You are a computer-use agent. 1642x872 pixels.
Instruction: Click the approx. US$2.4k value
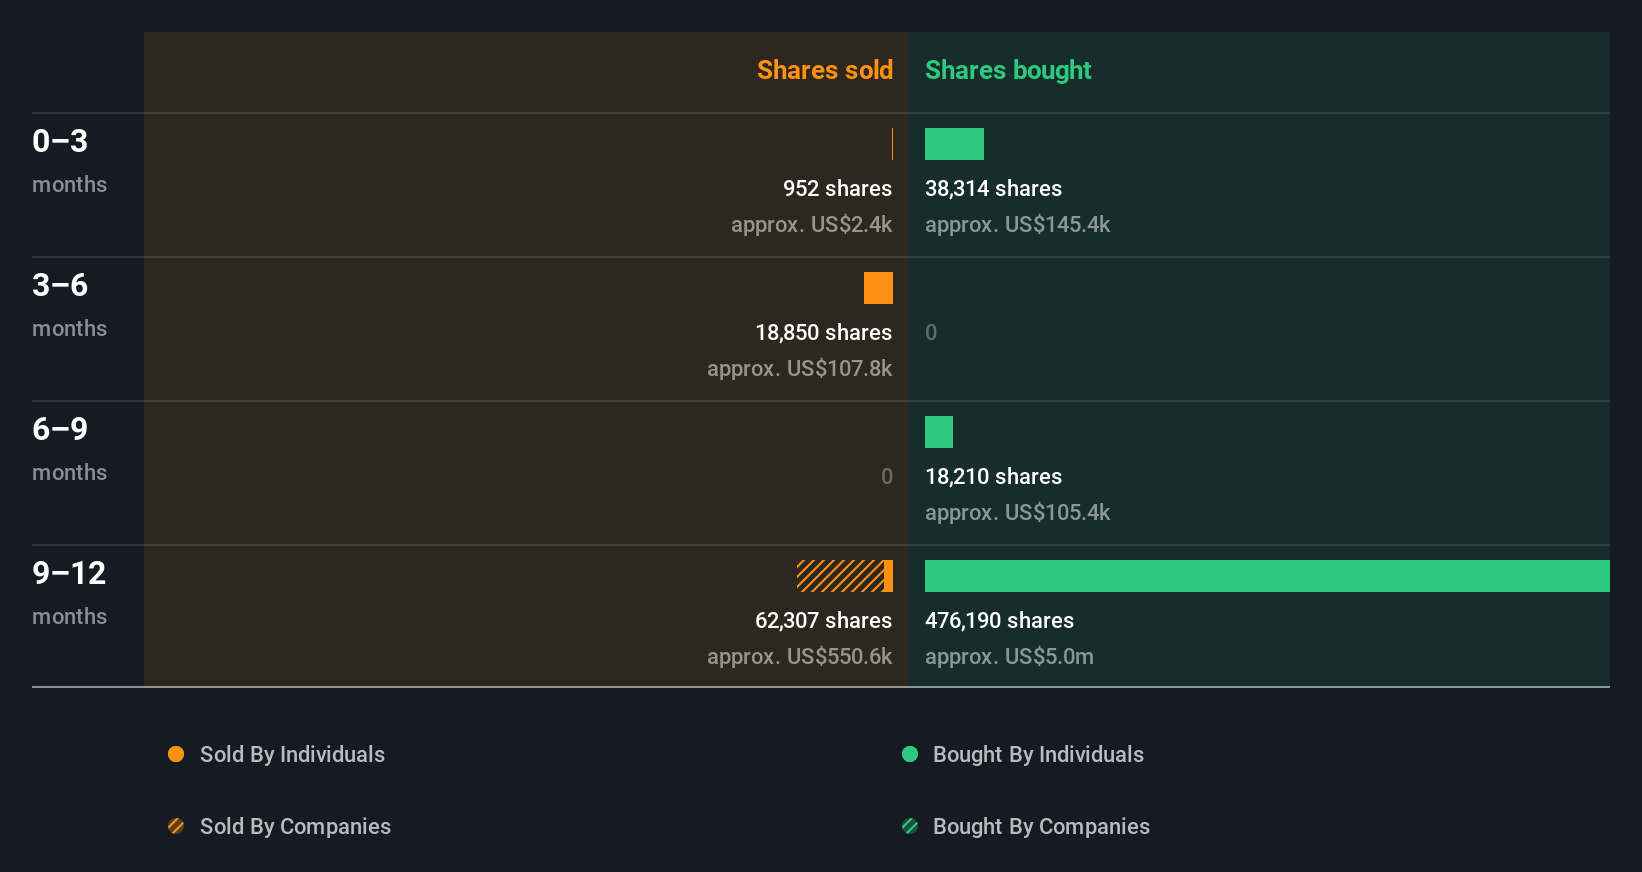(x=811, y=224)
